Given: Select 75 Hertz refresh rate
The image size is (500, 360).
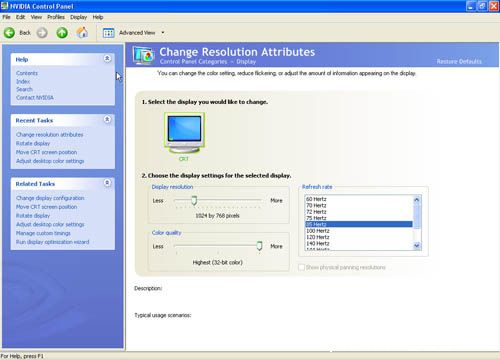Looking at the screenshot, I should pyautogui.click(x=359, y=218).
